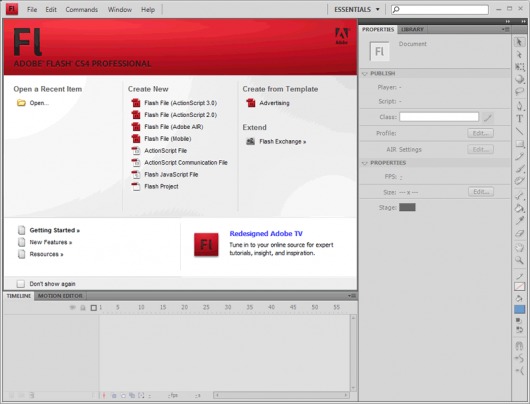Image resolution: width=530 pixels, height=404 pixels.
Task: Select the Hand tool
Action: click(520, 247)
